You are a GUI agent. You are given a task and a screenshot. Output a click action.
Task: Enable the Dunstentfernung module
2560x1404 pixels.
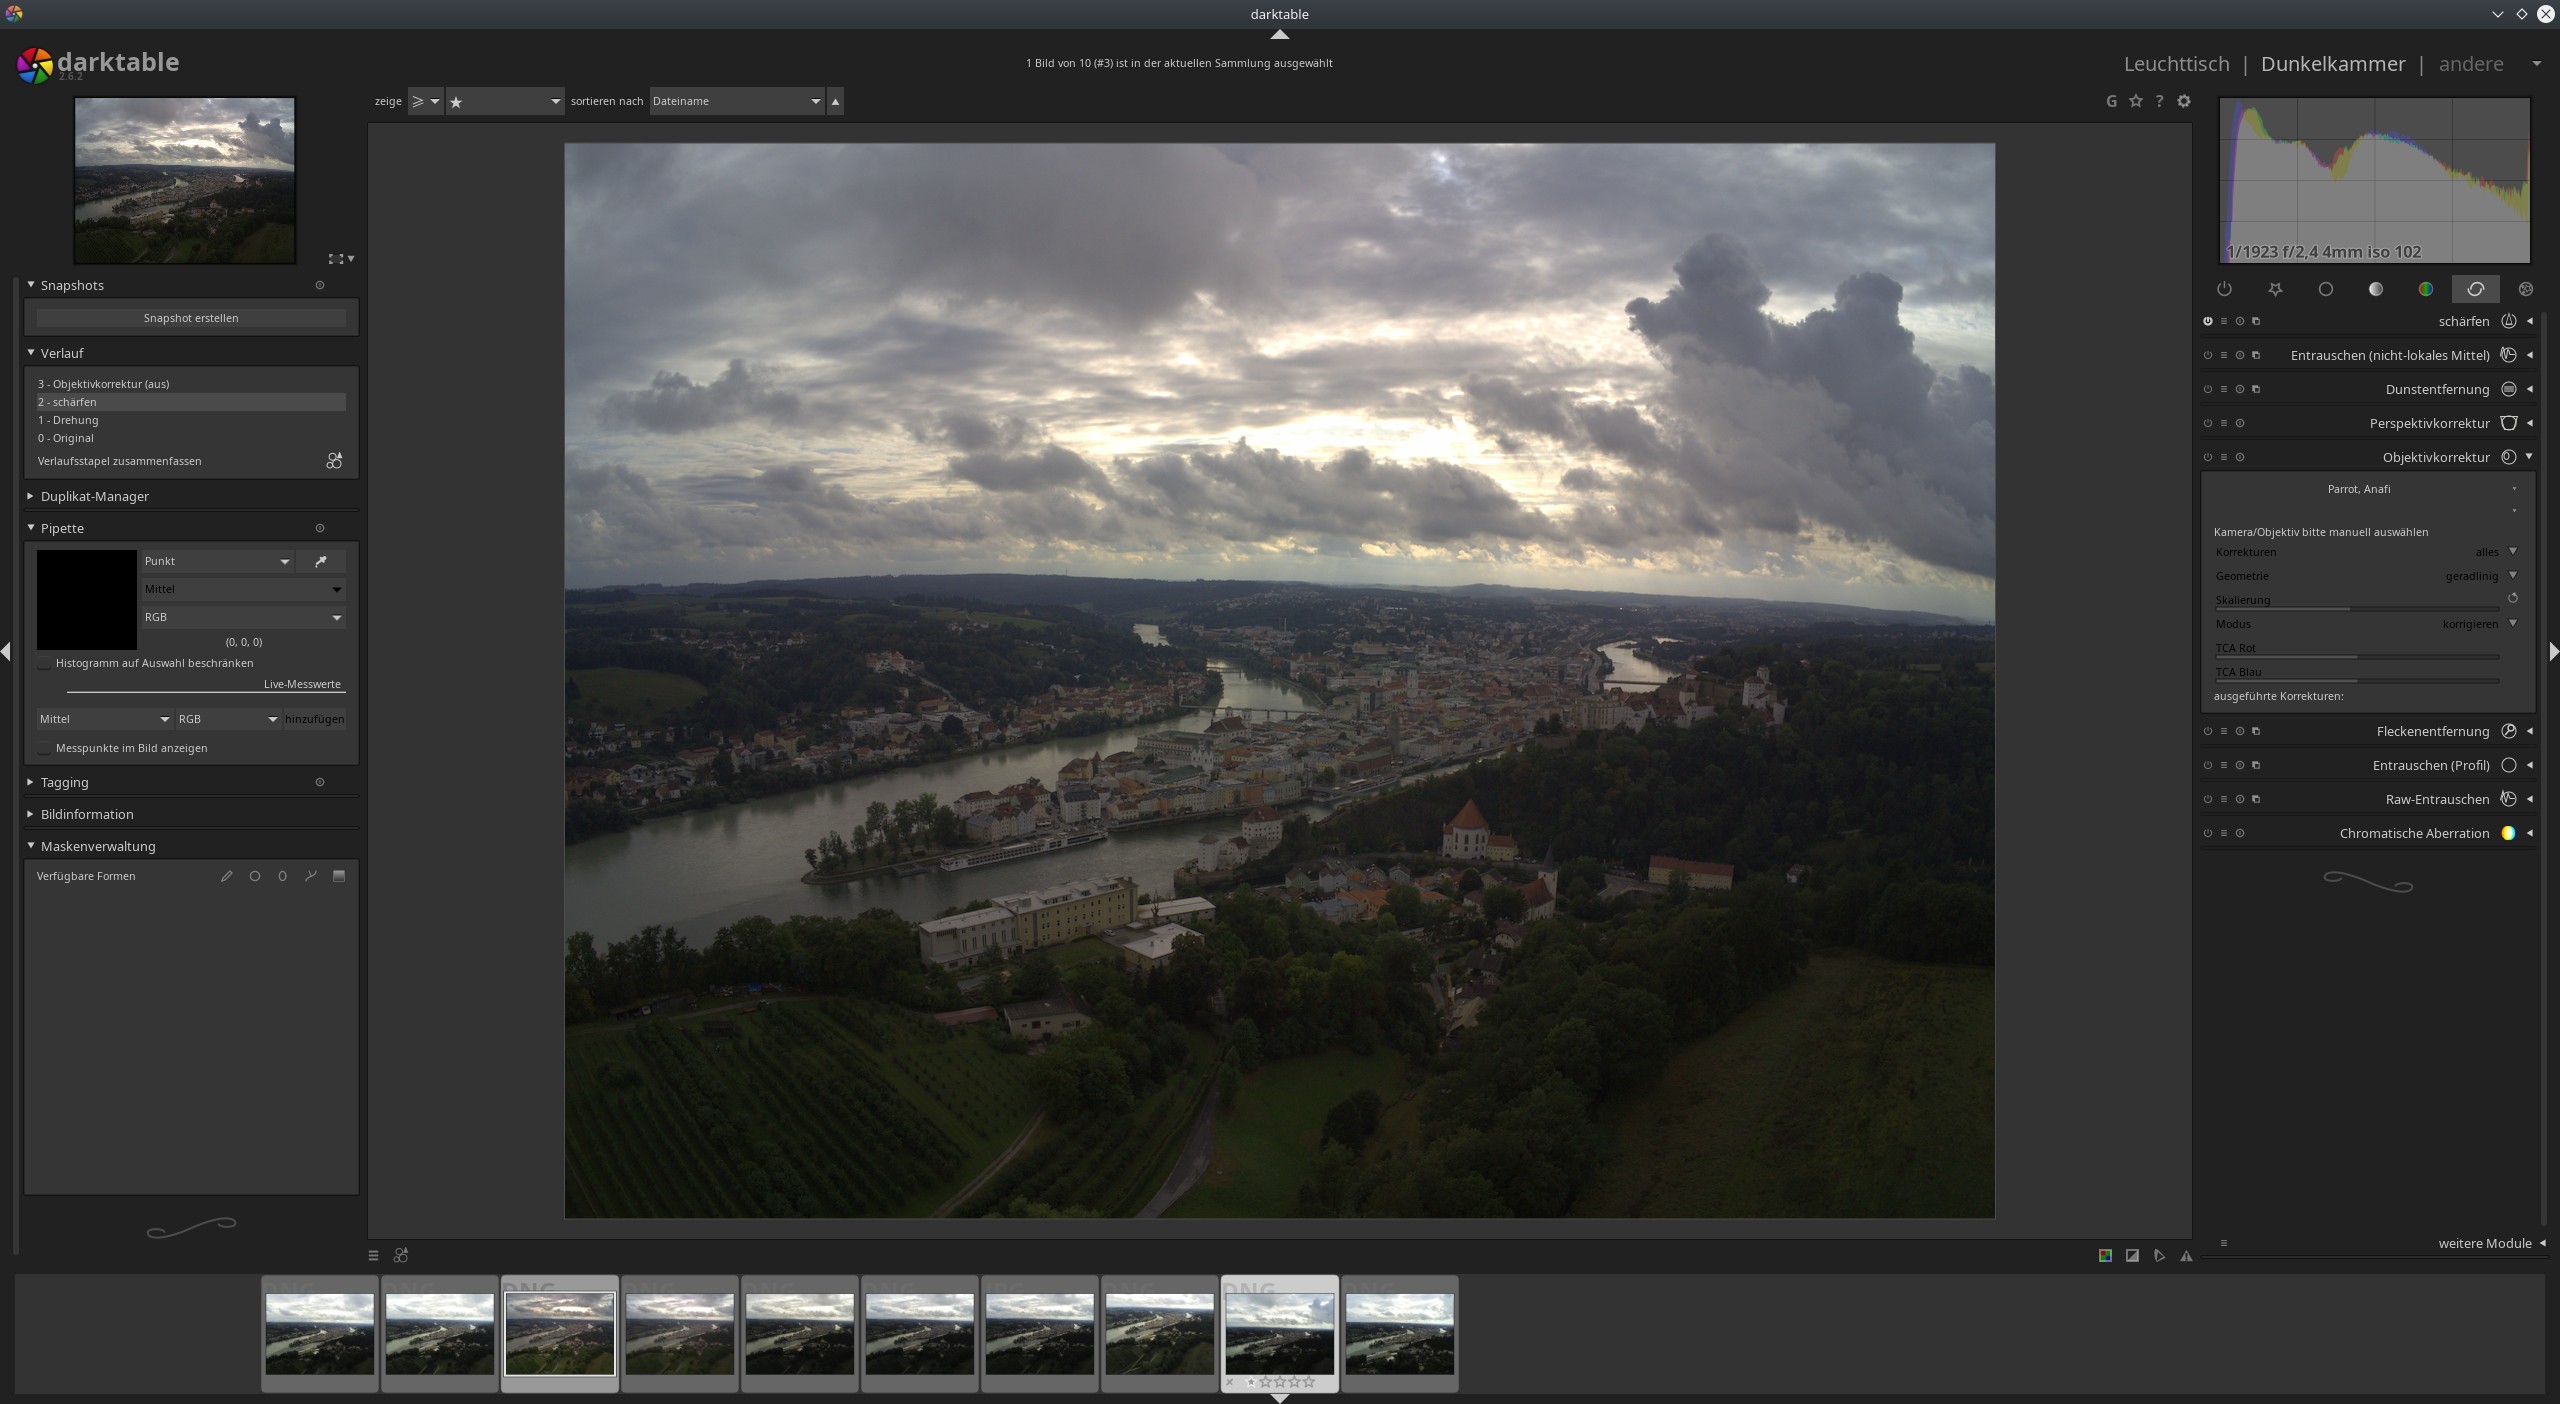pos(2207,389)
